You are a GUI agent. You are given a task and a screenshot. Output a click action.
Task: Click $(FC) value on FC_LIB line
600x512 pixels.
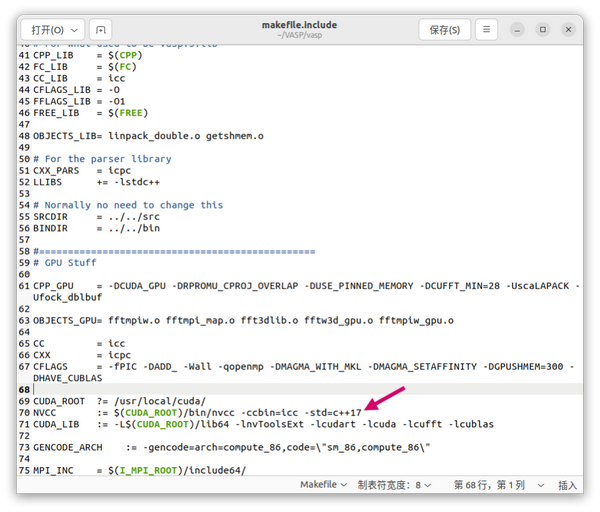click(122, 67)
